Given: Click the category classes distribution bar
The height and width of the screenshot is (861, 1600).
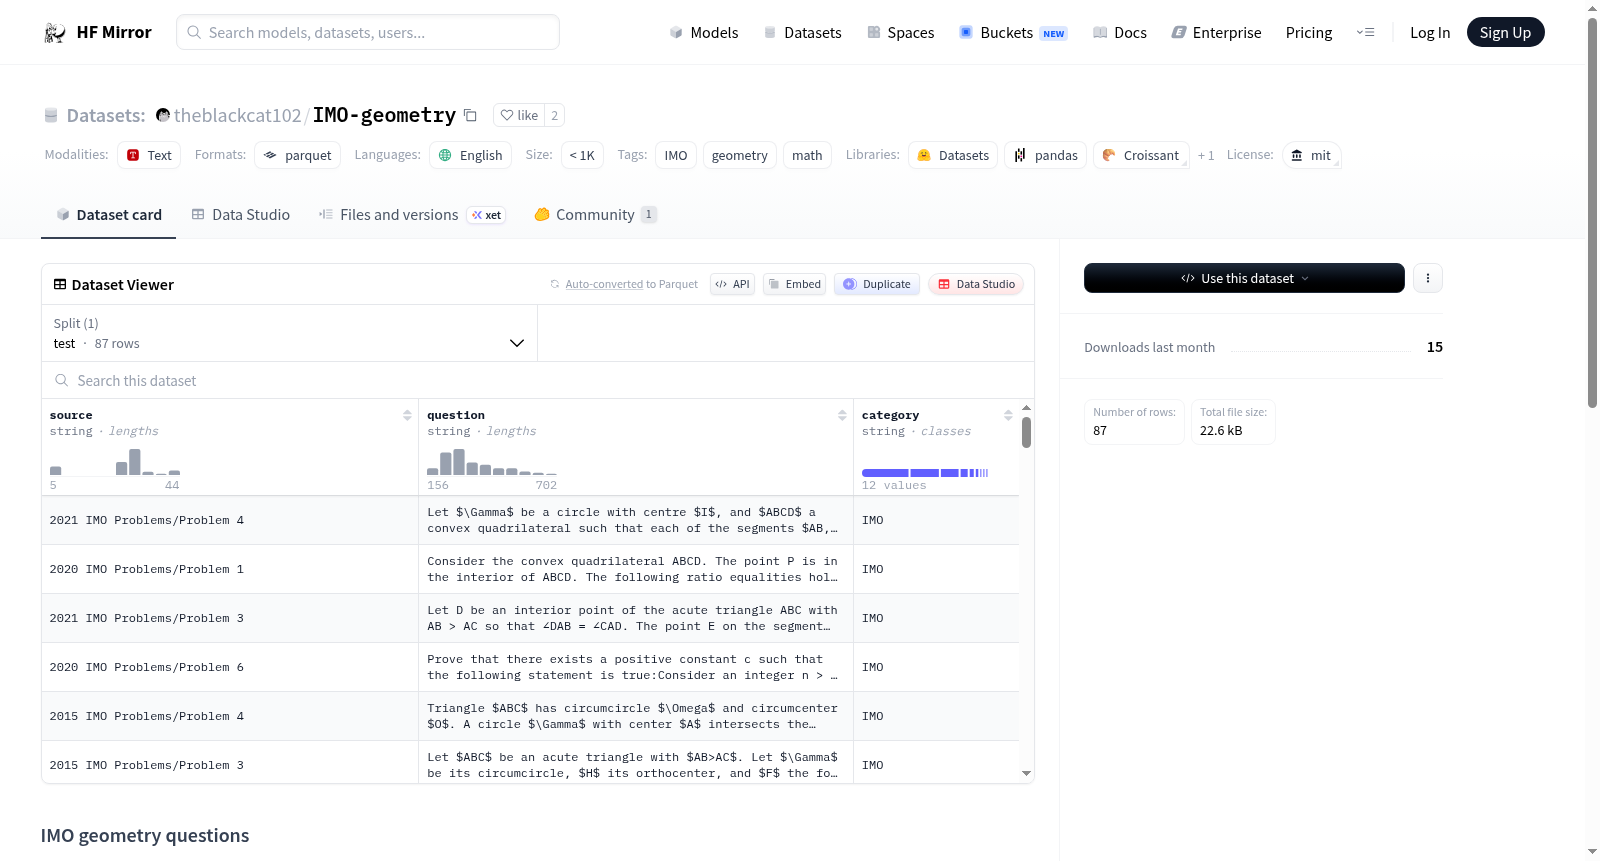Looking at the screenshot, I should (x=925, y=472).
